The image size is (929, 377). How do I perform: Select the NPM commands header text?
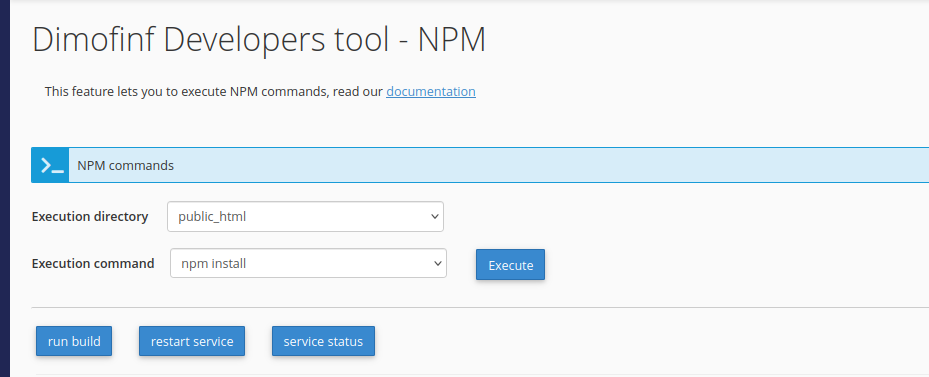tap(126, 165)
